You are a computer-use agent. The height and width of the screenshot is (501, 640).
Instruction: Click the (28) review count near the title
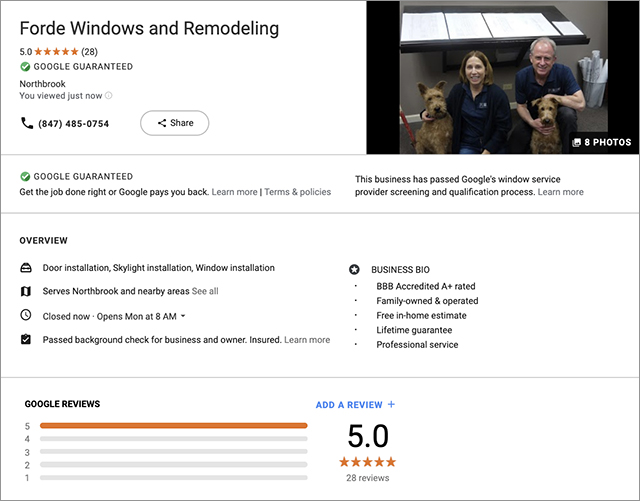pos(89,51)
